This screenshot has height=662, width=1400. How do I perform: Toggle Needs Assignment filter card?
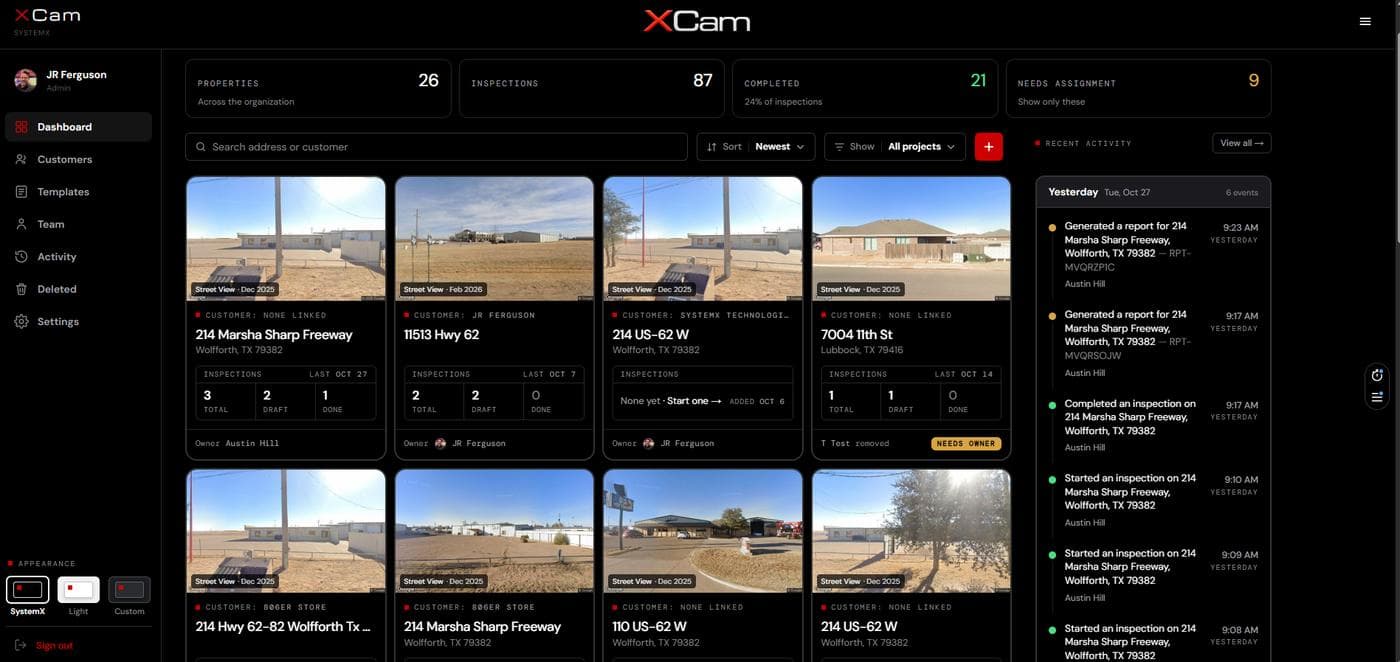click(x=1138, y=89)
